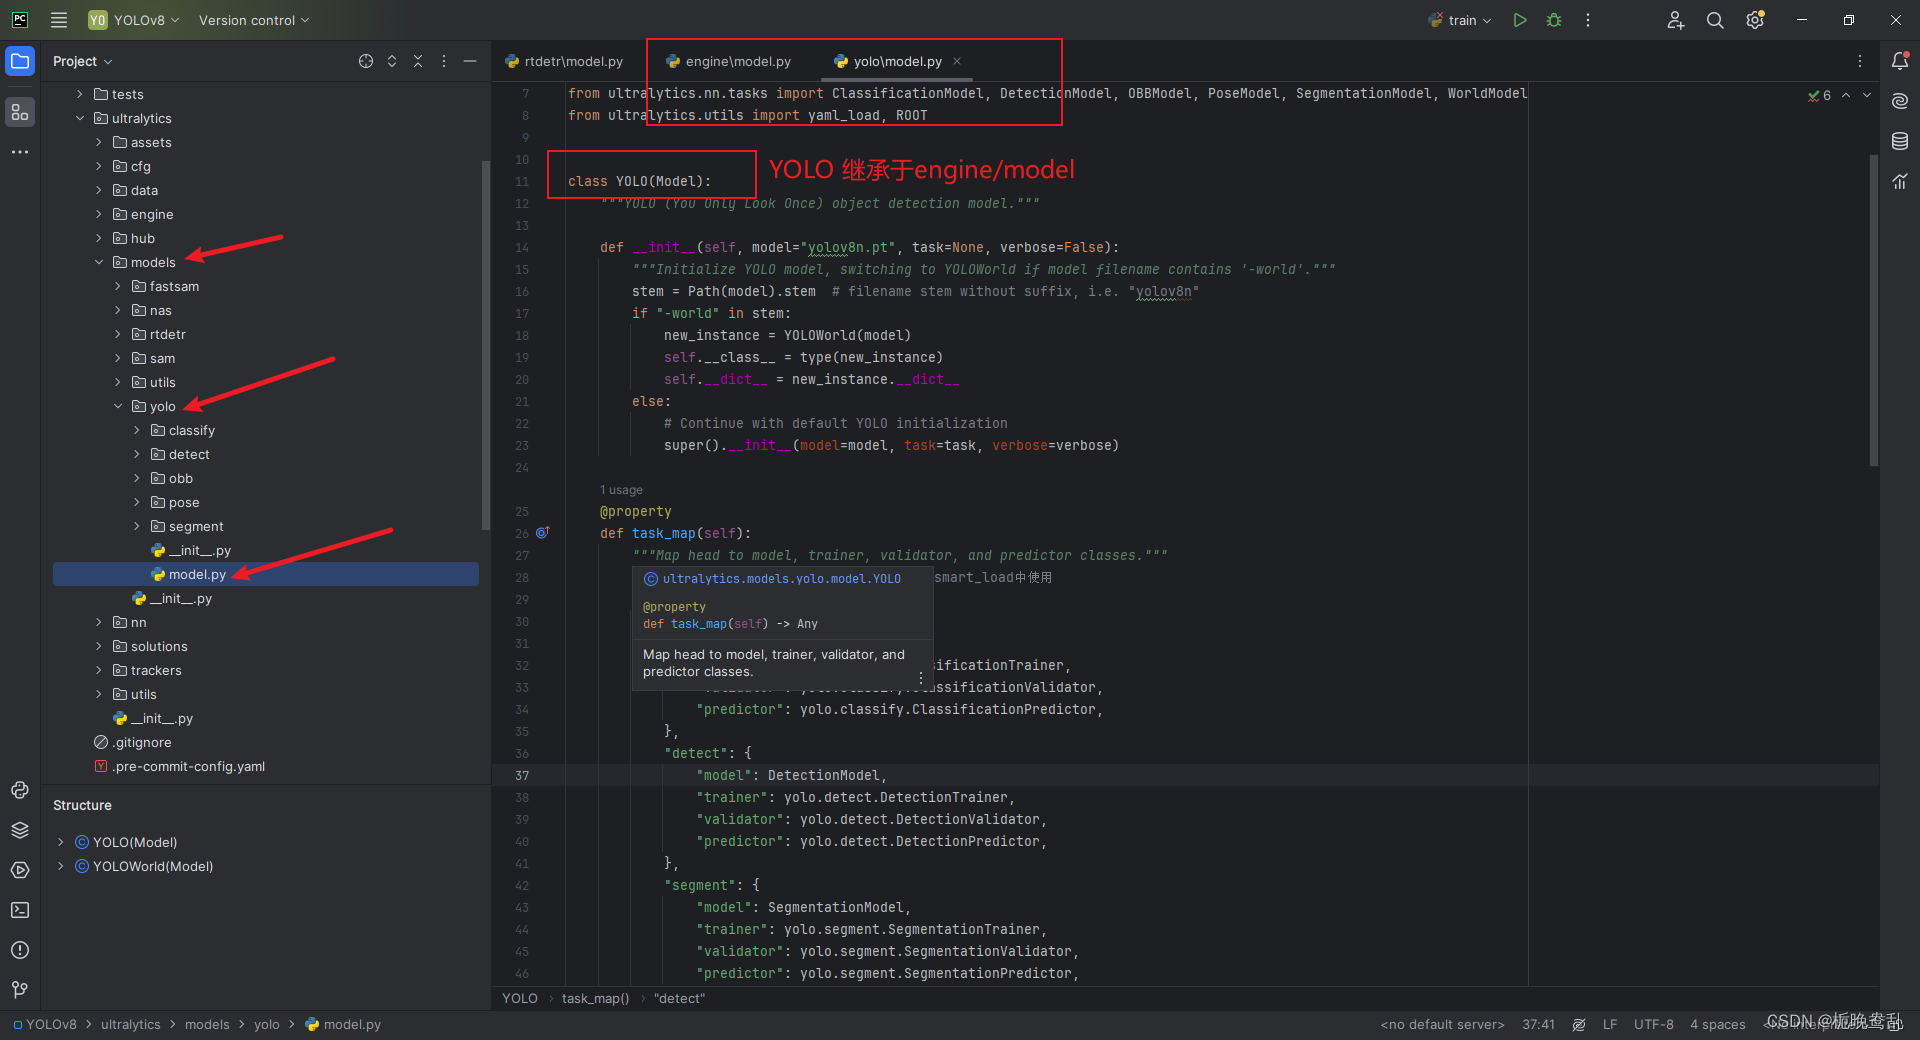Close the yolo\model.py tab

point(957,61)
